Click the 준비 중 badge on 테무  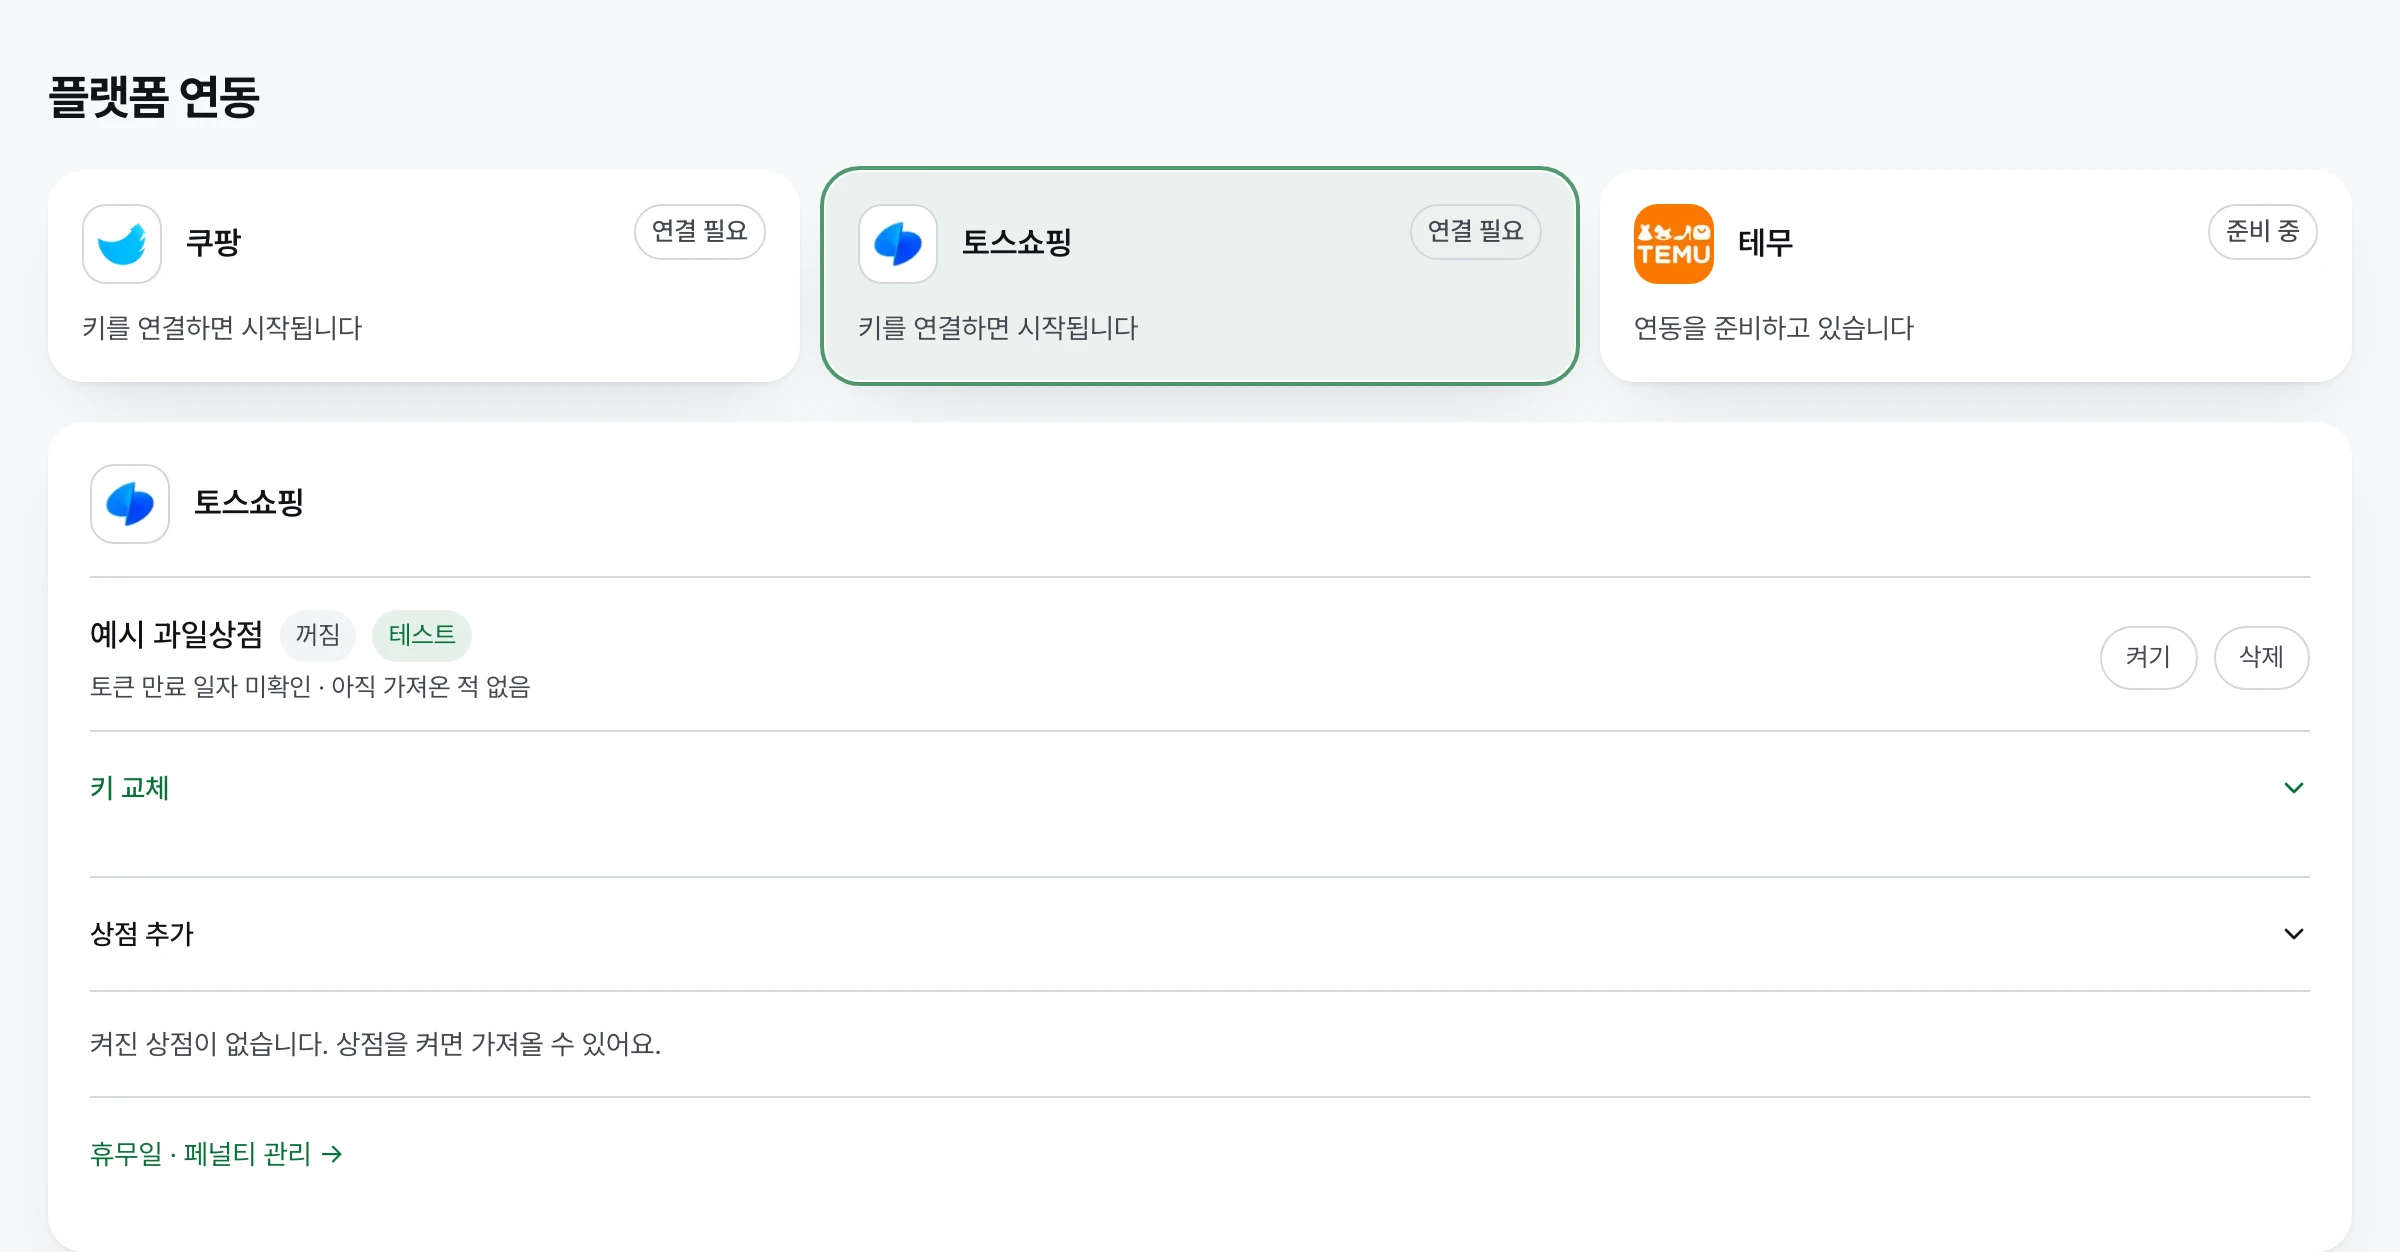tap(2263, 232)
